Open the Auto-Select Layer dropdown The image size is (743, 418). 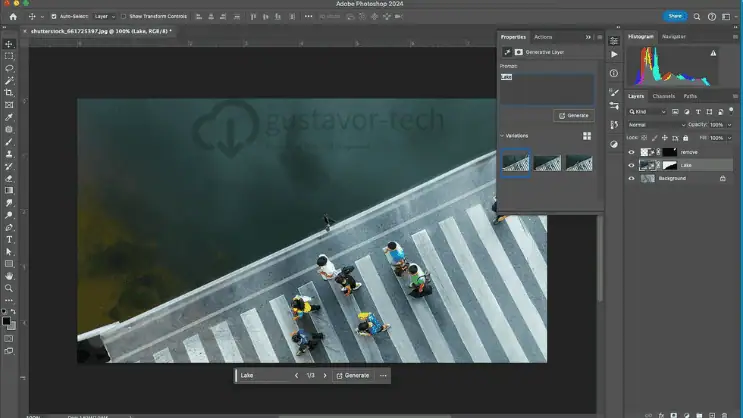tap(104, 17)
